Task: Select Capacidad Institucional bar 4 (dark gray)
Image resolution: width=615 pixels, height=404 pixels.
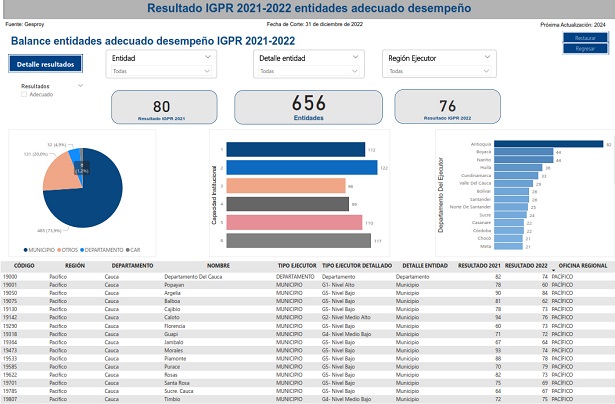Action: (287, 204)
